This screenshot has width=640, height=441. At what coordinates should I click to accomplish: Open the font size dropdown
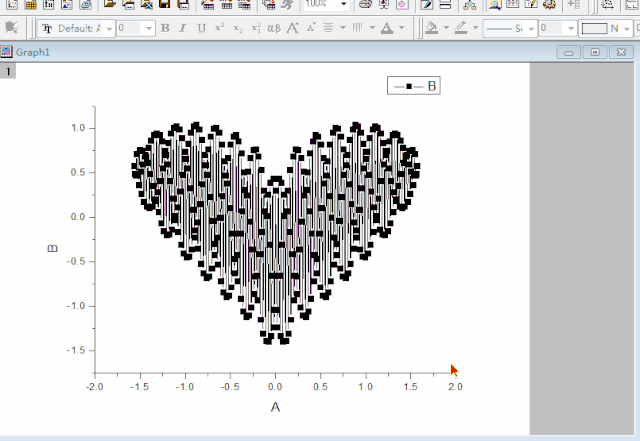149,28
